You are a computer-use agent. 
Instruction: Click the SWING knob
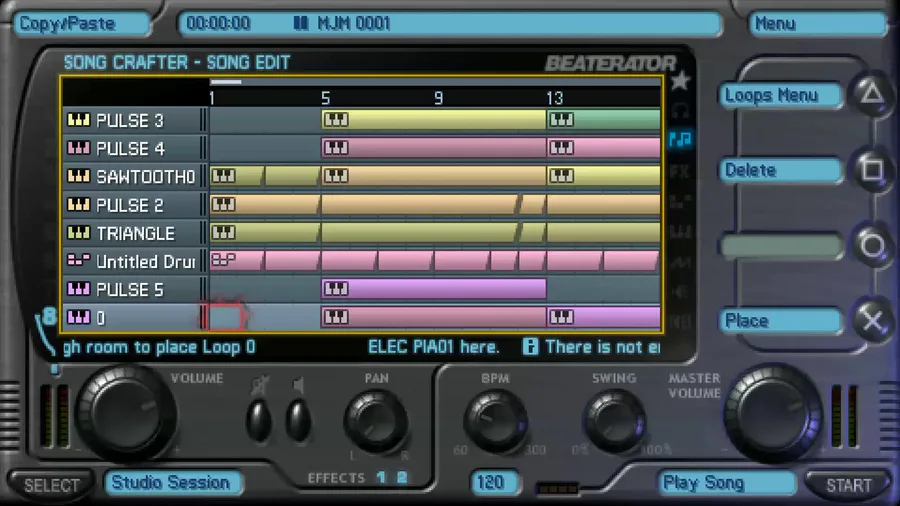tap(614, 422)
